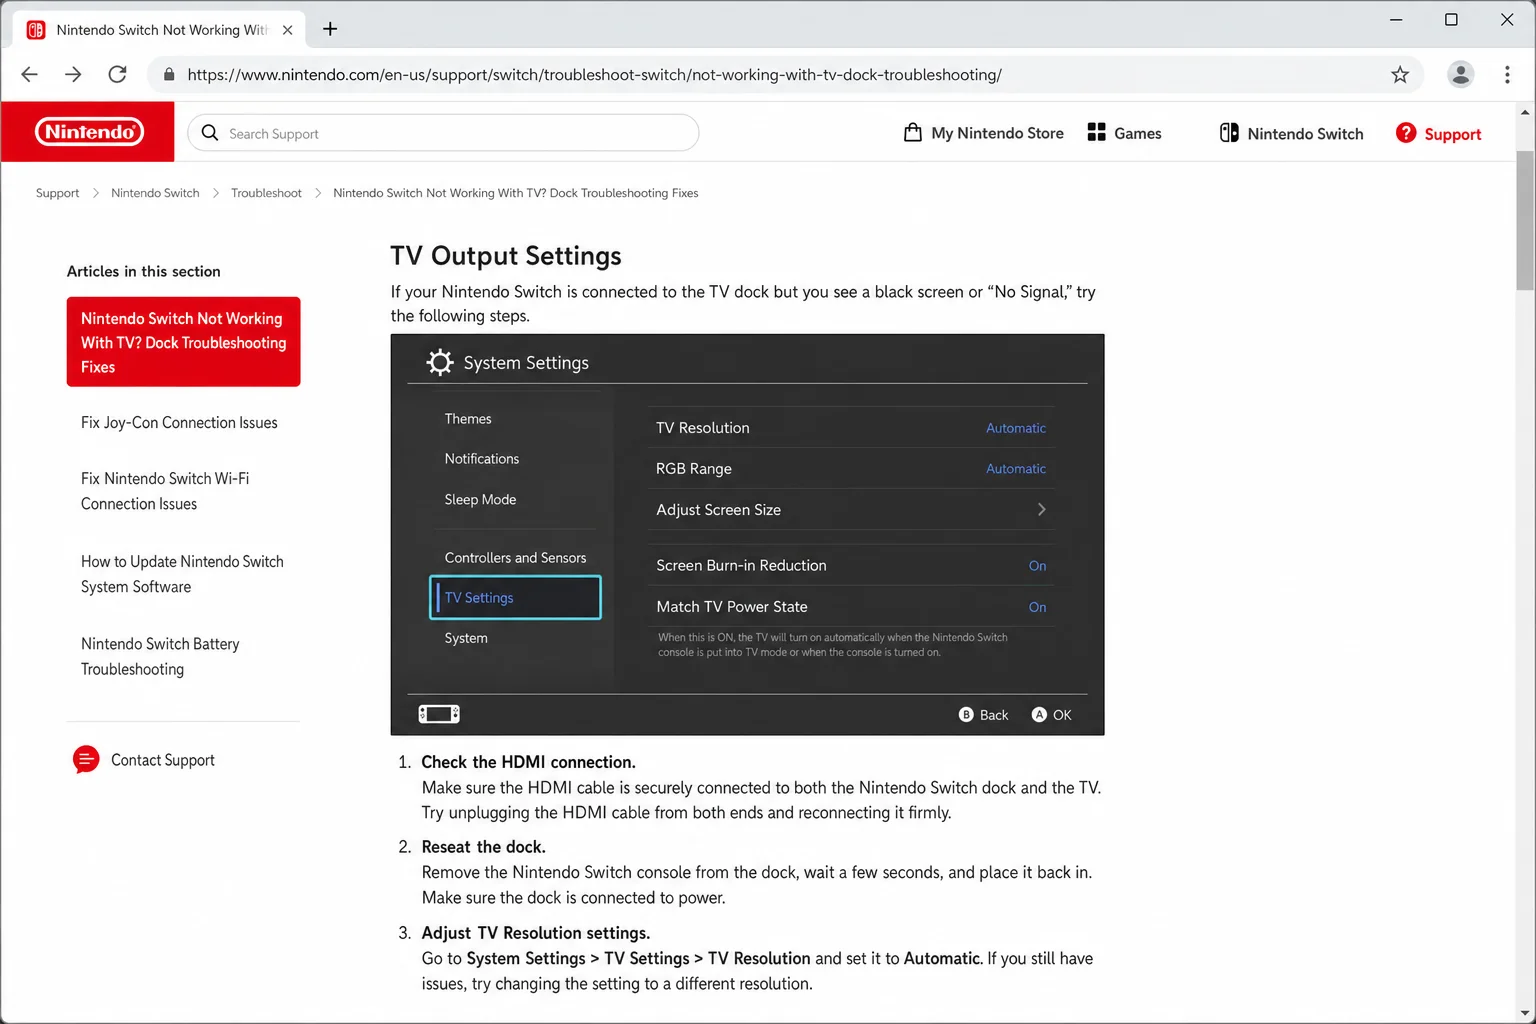Open My Nintendo Store bag icon
Screen dimensions: 1536x1024
912,132
